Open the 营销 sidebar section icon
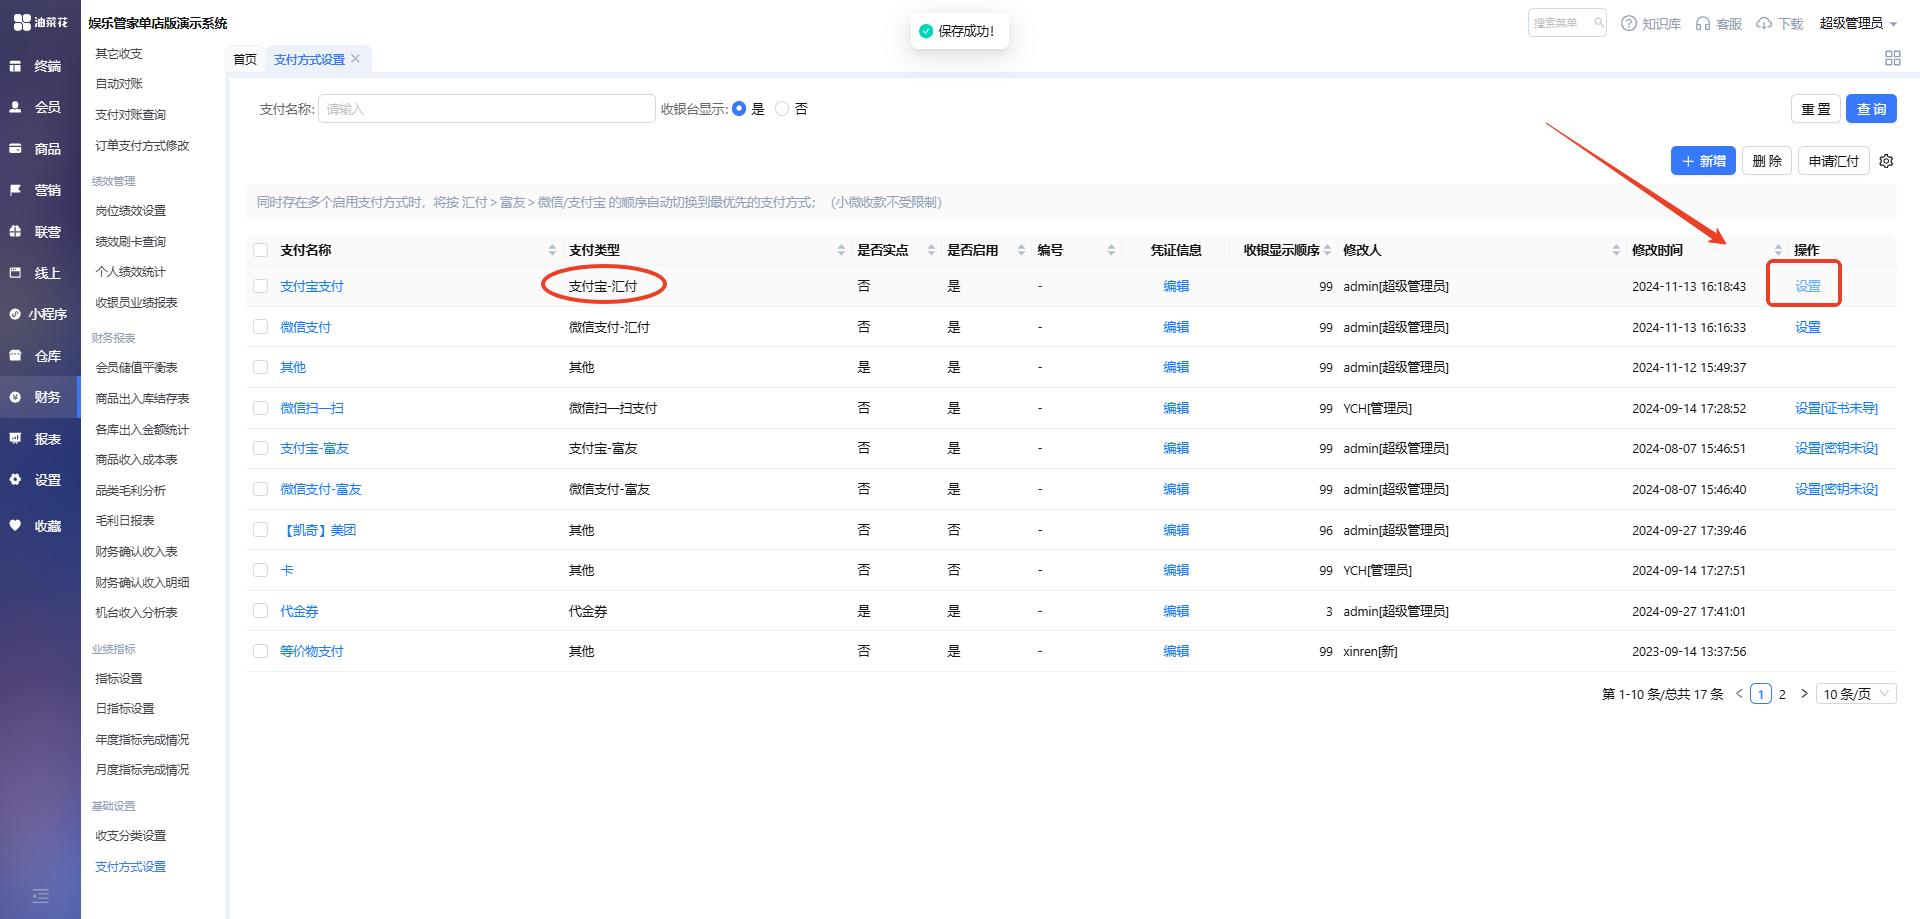Image resolution: width=1920 pixels, height=919 pixels. coord(15,190)
